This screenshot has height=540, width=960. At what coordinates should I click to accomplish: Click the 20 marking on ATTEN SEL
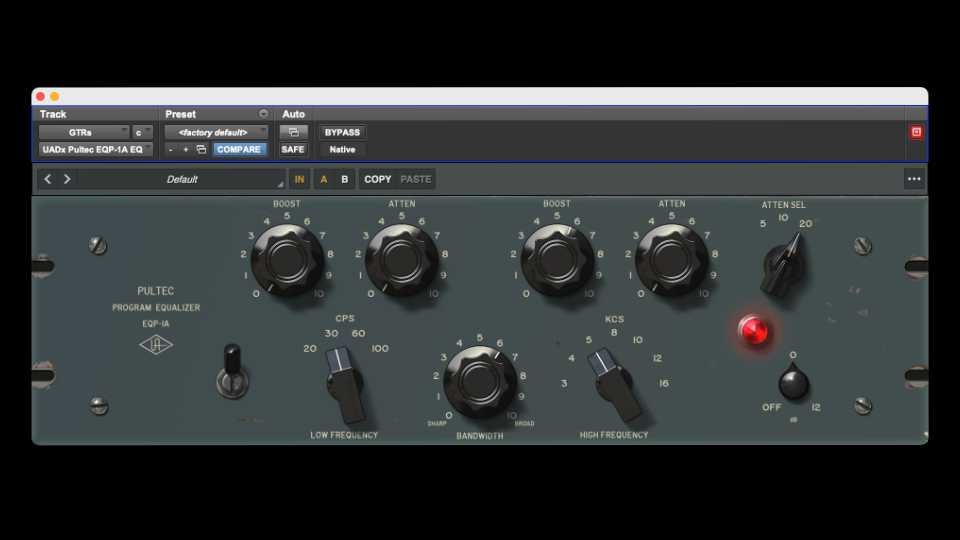[x=806, y=224]
